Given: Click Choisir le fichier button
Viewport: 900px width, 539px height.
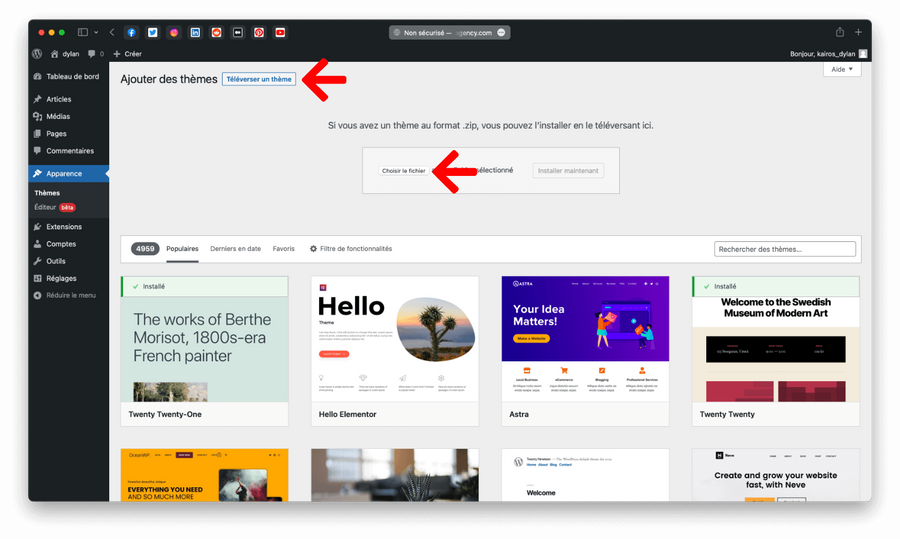Looking at the screenshot, I should 404,170.
